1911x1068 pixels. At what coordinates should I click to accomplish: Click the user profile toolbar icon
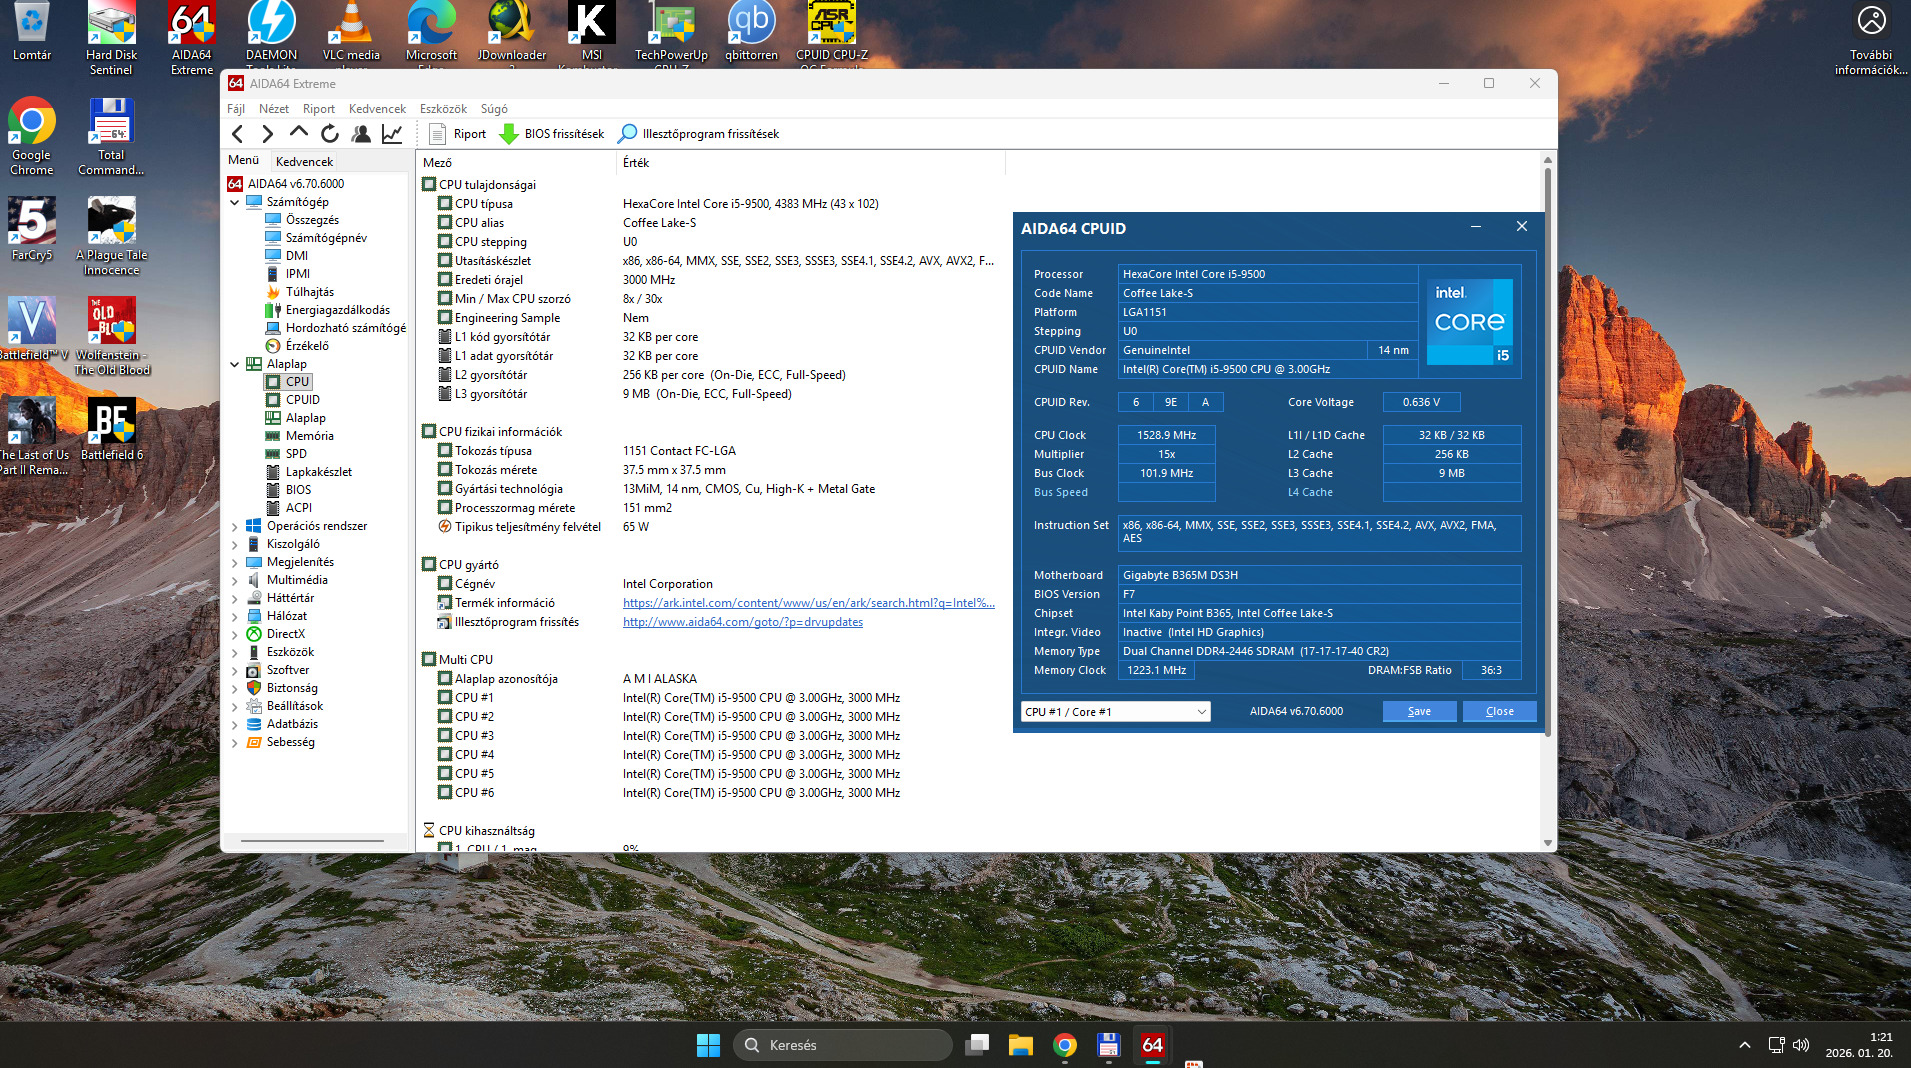(361, 134)
